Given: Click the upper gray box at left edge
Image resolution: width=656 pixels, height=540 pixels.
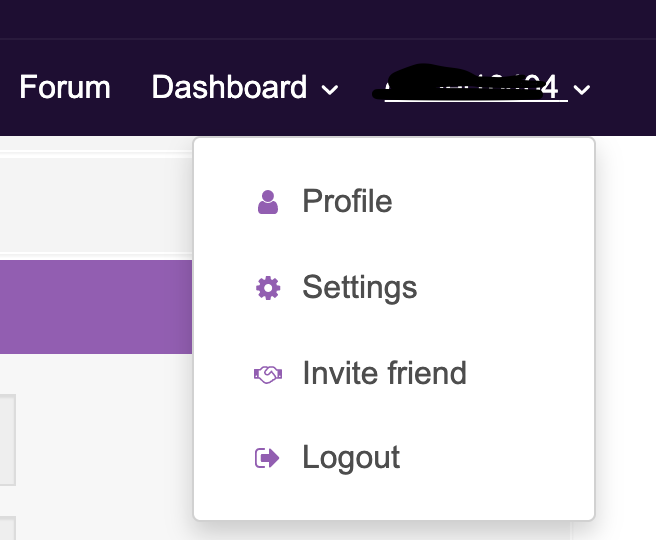Looking at the screenshot, I should tap(7, 440).
